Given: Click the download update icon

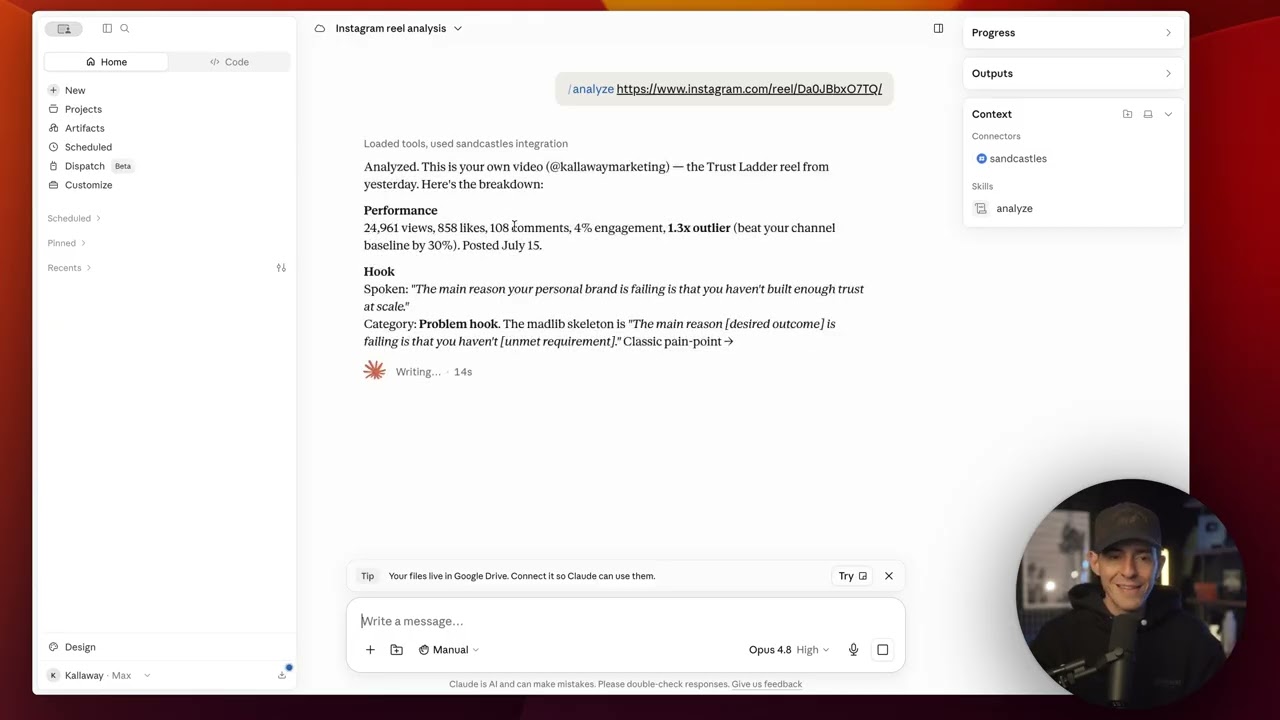Looking at the screenshot, I should click(282, 675).
